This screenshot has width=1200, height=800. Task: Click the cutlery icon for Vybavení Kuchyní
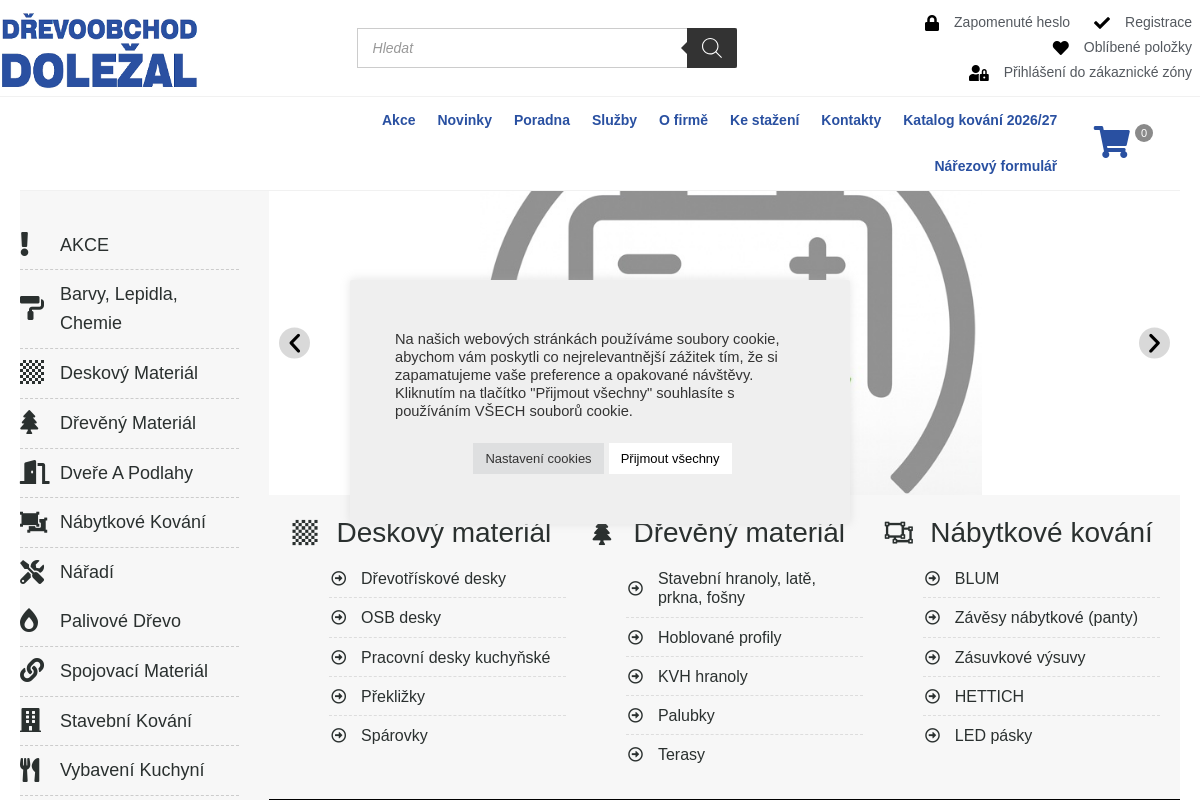point(30,770)
